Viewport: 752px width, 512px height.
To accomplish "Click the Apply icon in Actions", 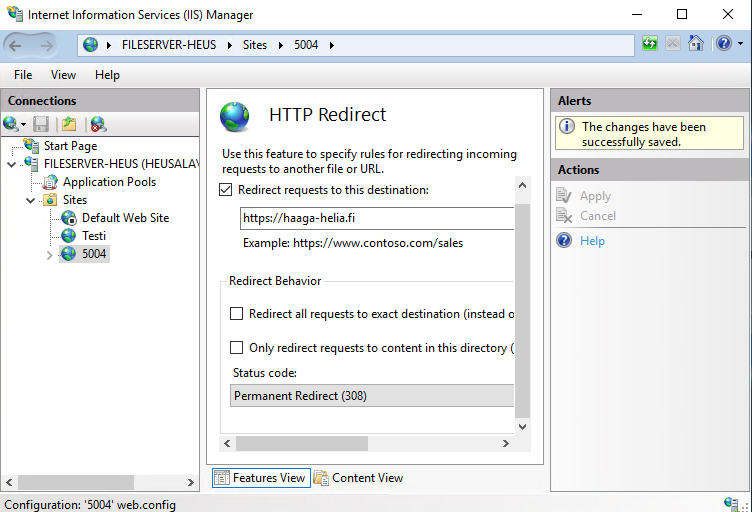I will coord(564,196).
